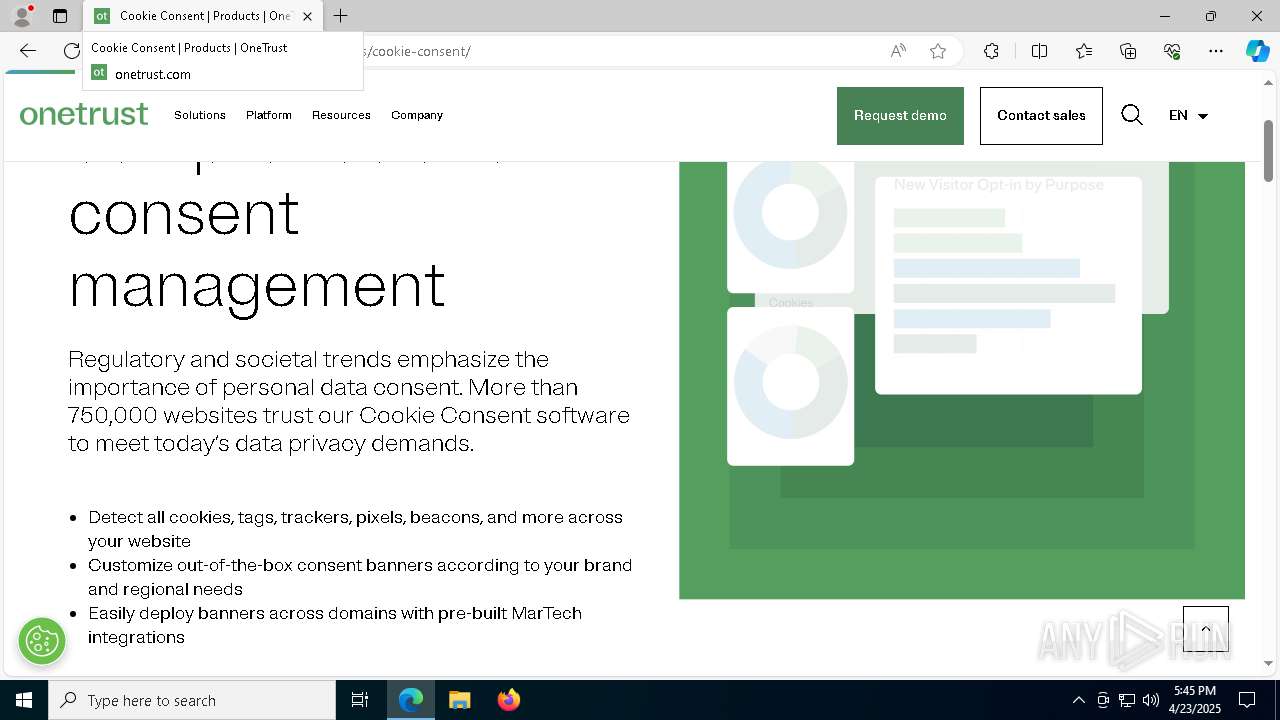Open the tab actions menu icon
1280x720 pixels.
tap(60, 16)
